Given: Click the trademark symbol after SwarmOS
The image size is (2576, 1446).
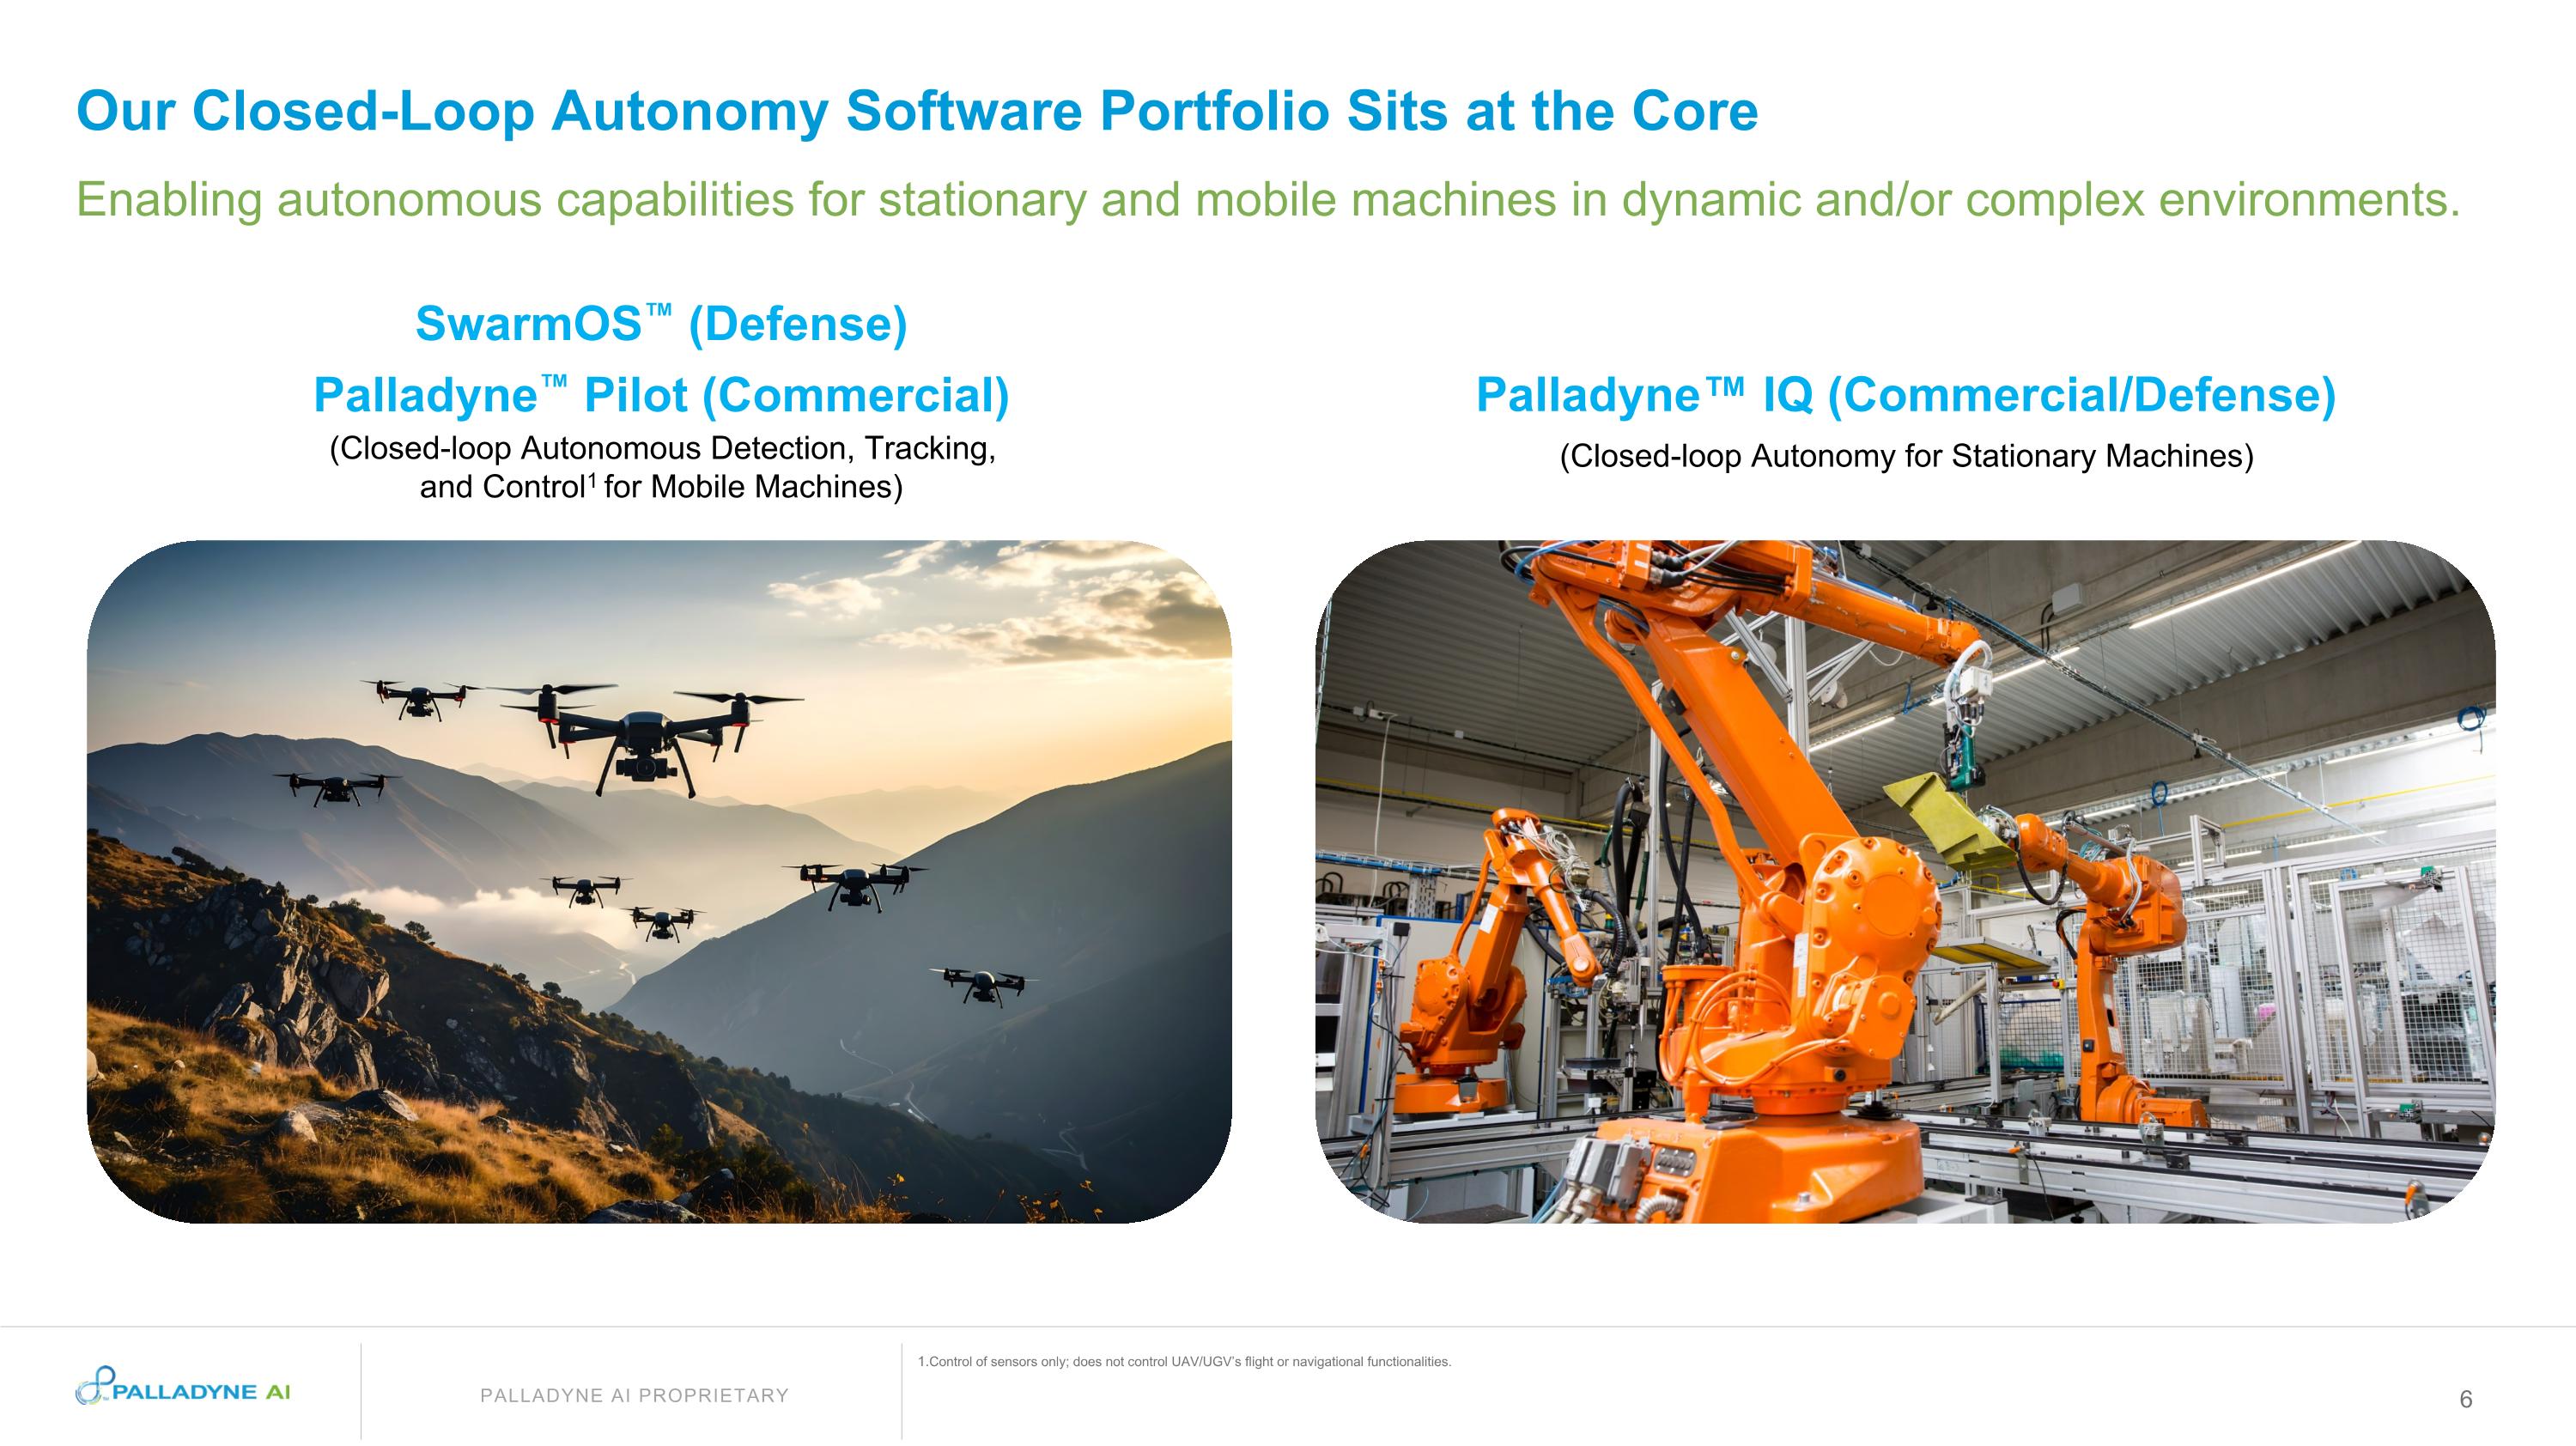Looking at the screenshot, I should point(658,311).
